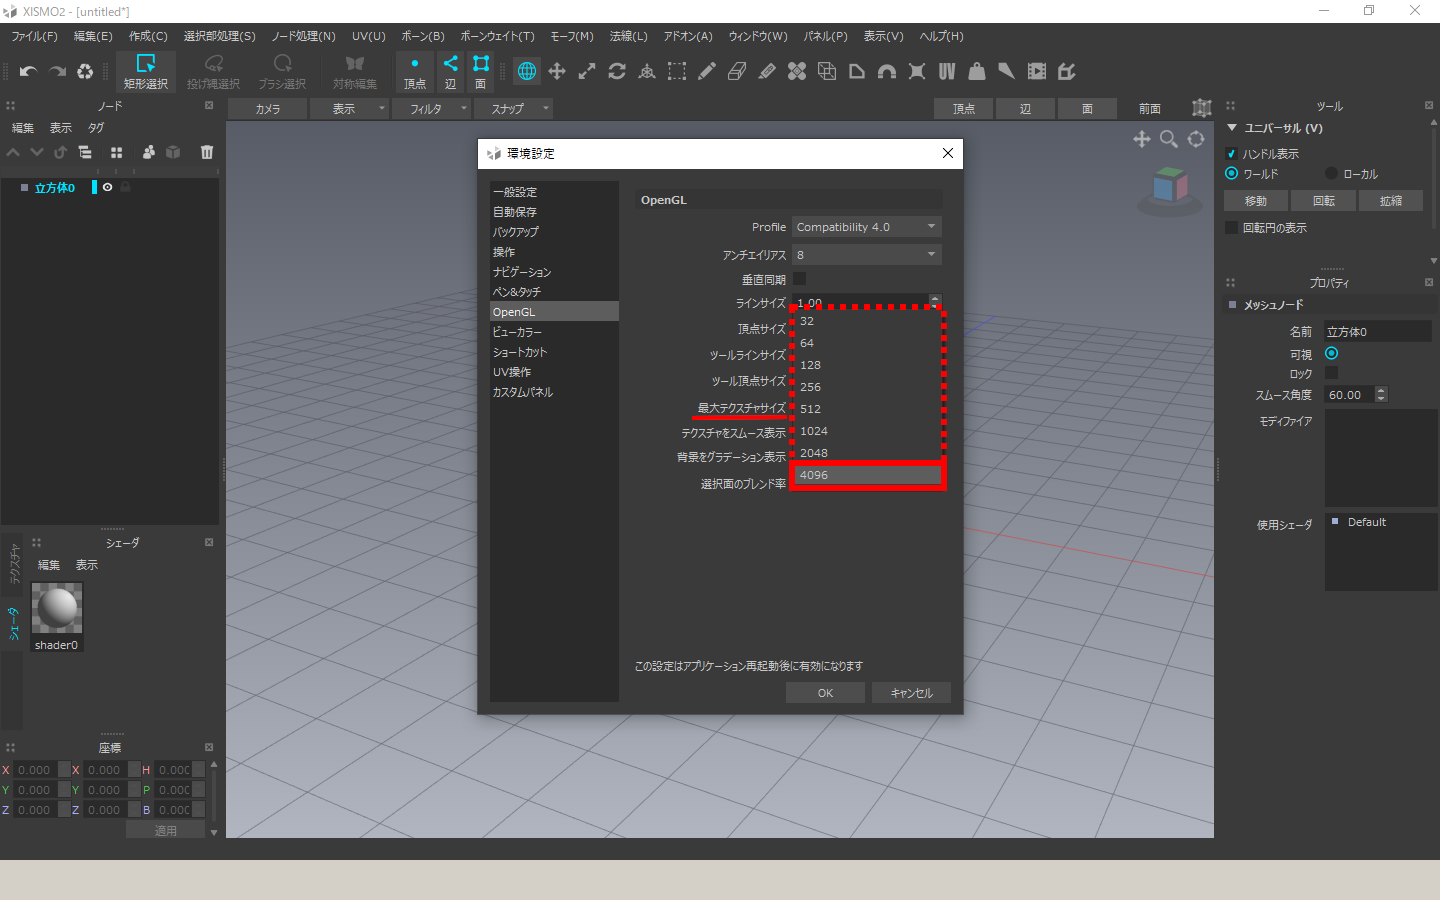Open the スナップ dropdown in viewport bar

click(x=514, y=109)
